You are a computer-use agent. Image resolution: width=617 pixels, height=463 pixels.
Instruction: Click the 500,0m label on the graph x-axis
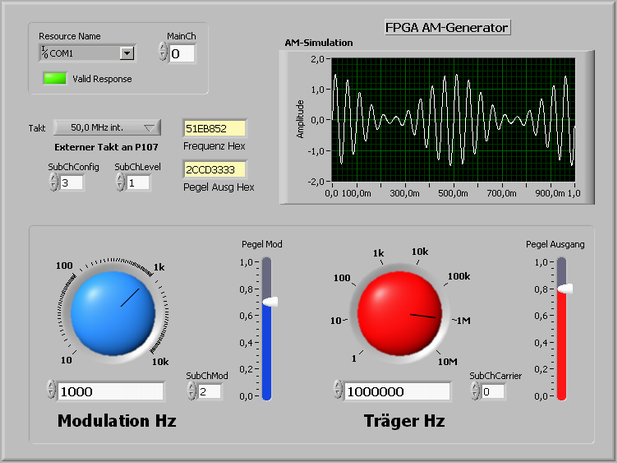tap(453, 193)
